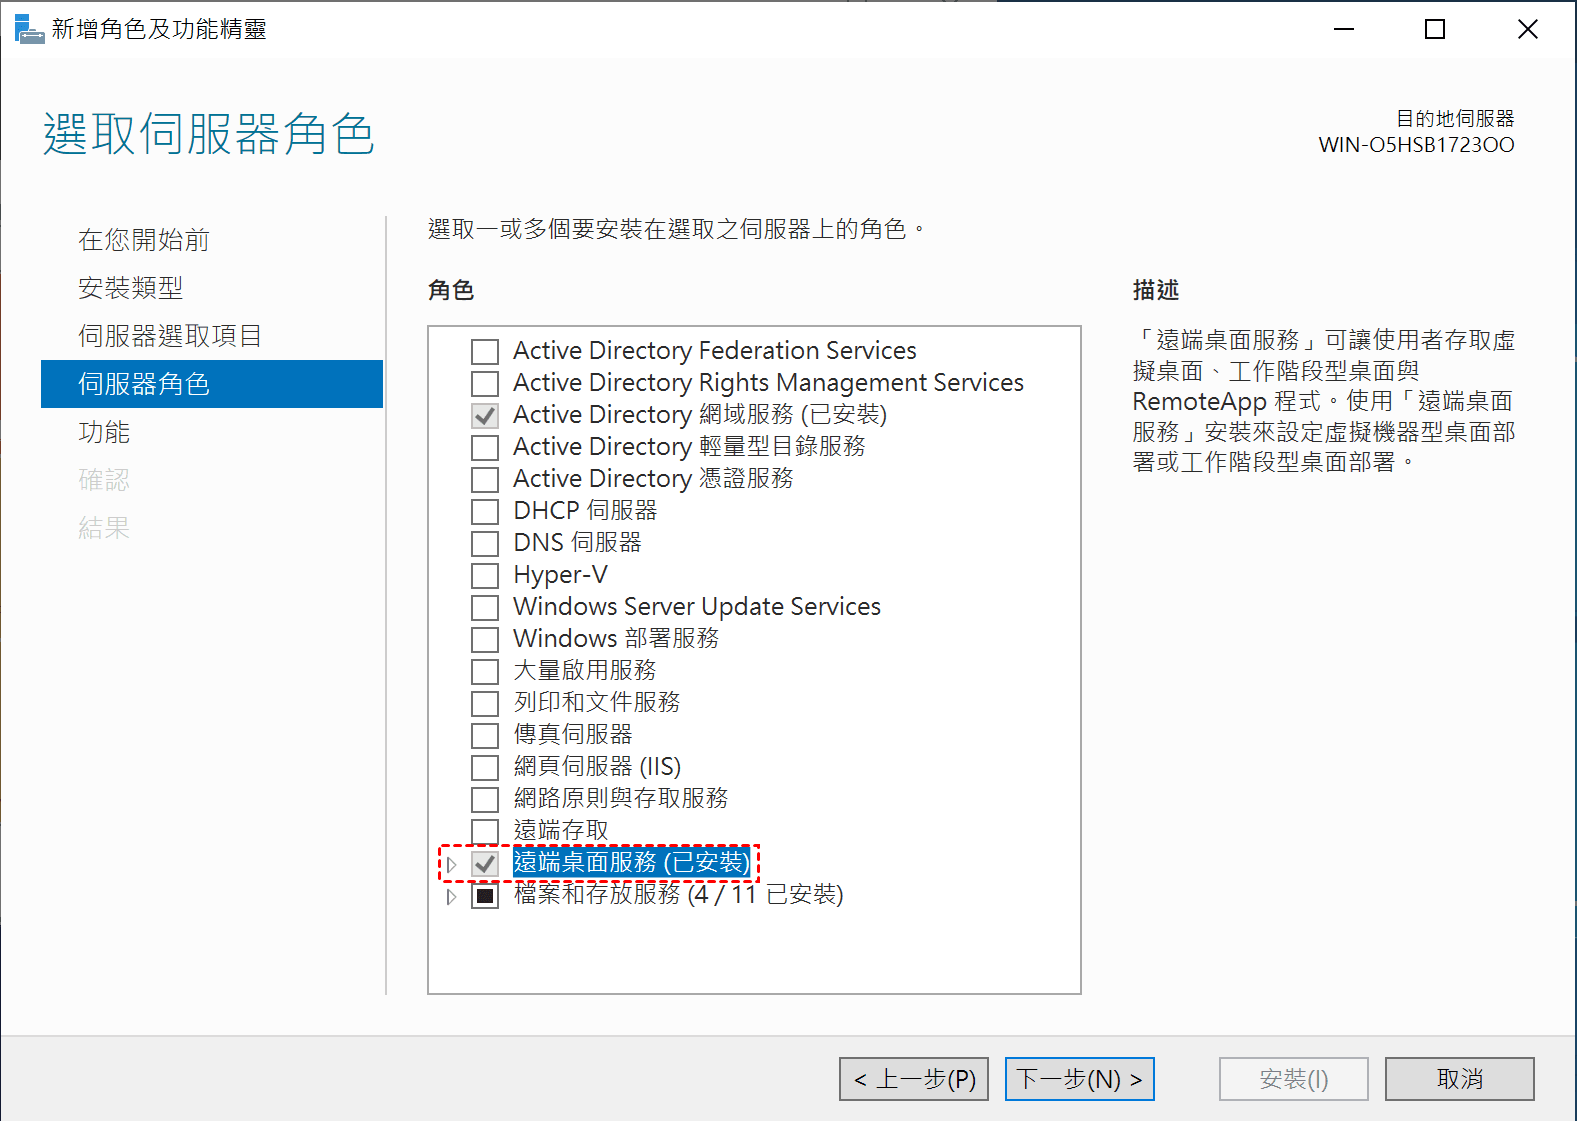Screen dimensions: 1577x1121
Task: Go to the 在您開始前 step
Action: tap(144, 240)
